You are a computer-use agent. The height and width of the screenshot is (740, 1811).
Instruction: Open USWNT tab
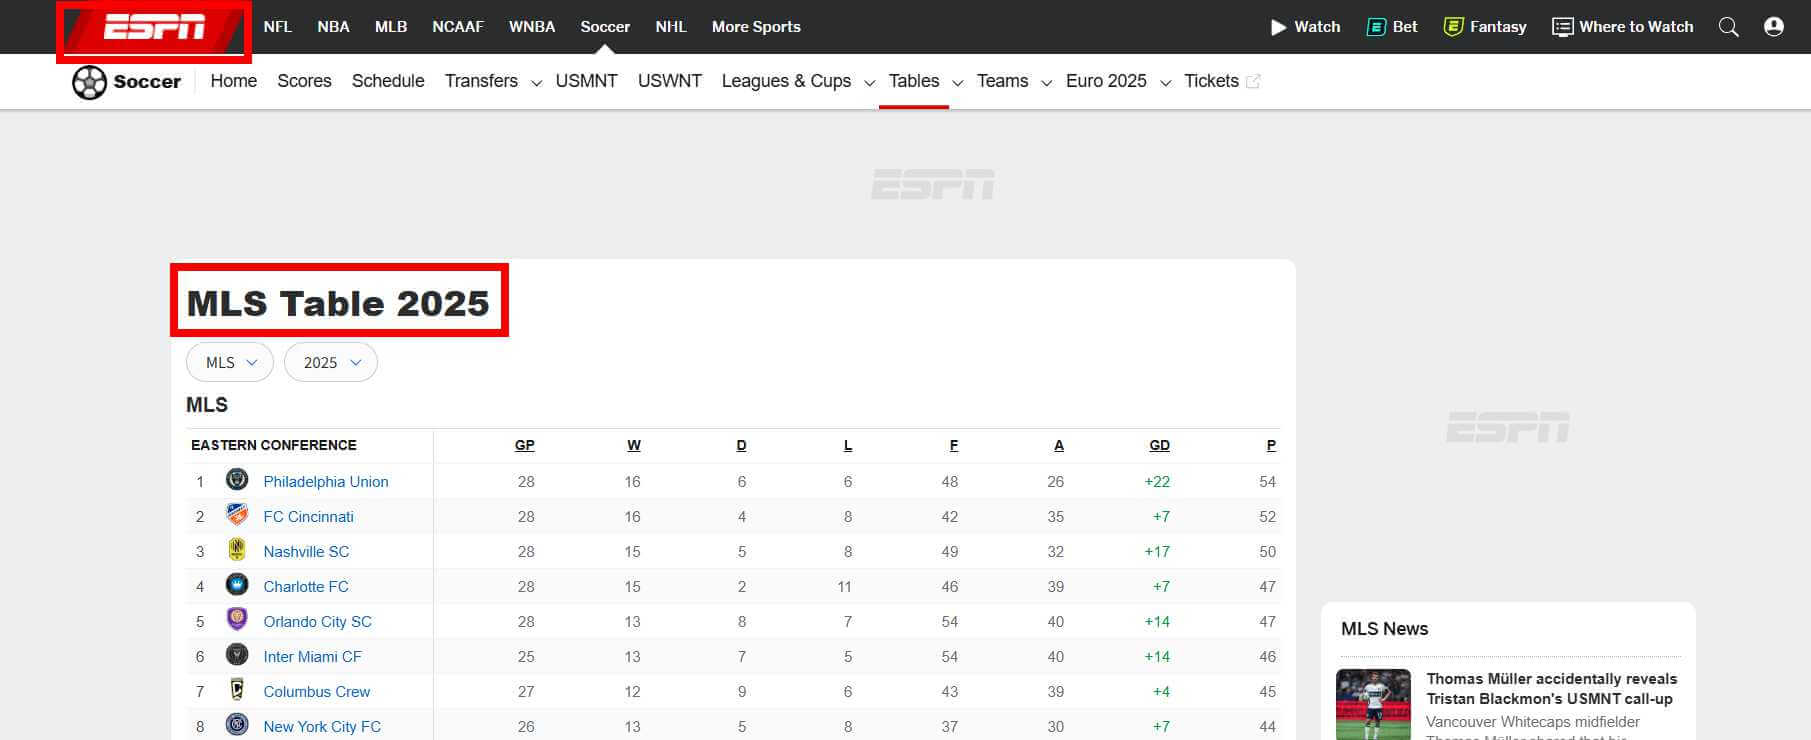click(670, 81)
